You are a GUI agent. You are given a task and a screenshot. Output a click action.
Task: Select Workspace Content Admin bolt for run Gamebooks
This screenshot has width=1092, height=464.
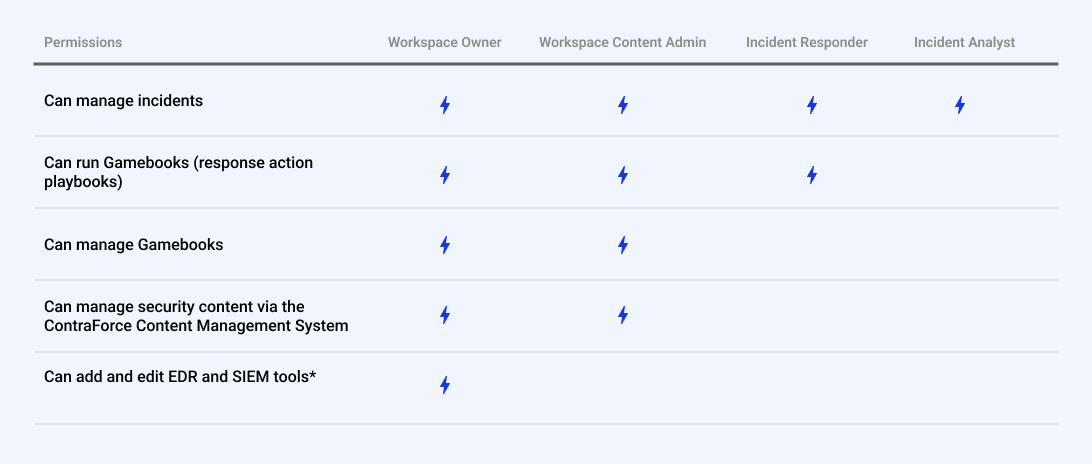point(622,175)
